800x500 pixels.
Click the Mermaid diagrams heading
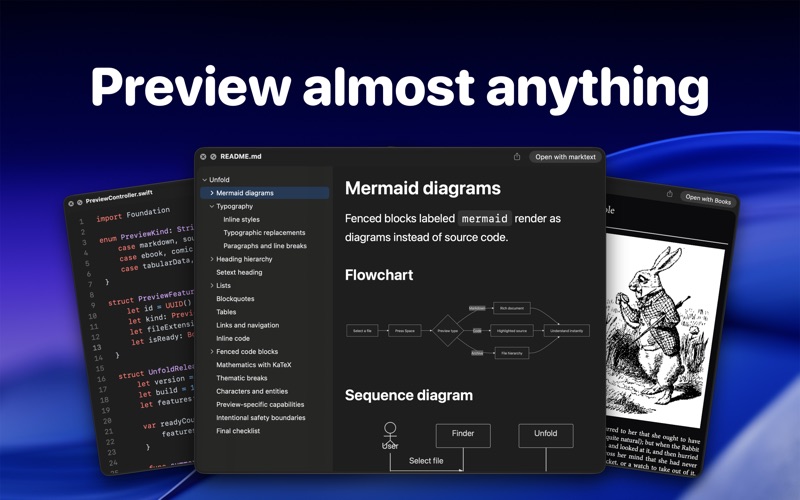pos(422,188)
